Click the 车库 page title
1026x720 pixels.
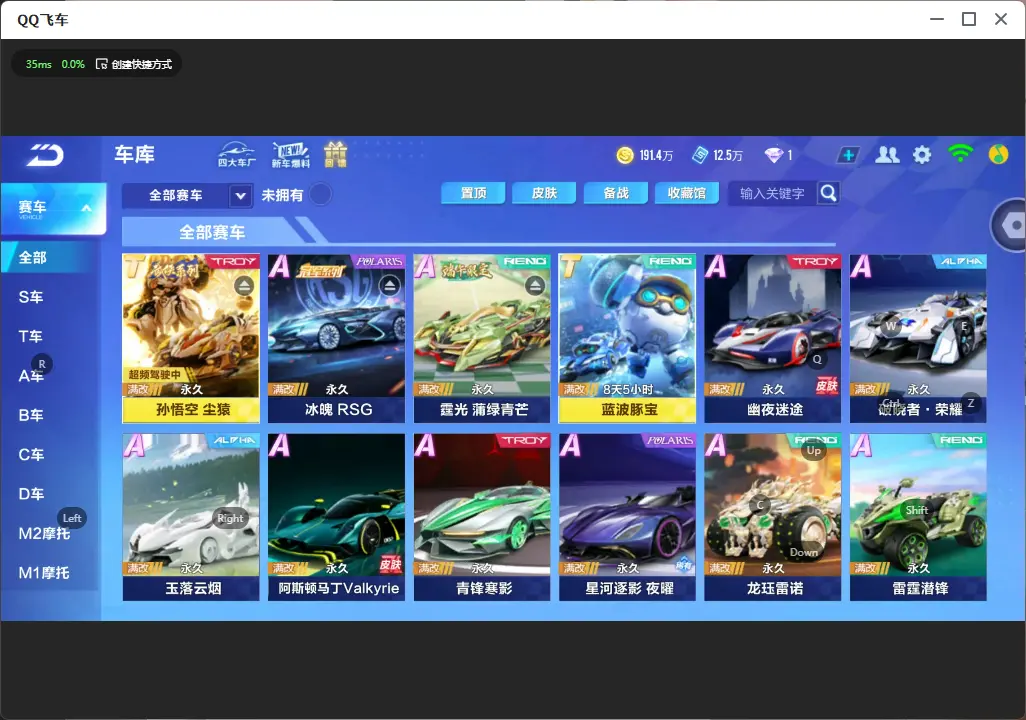pyautogui.click(x=135, y=154)
